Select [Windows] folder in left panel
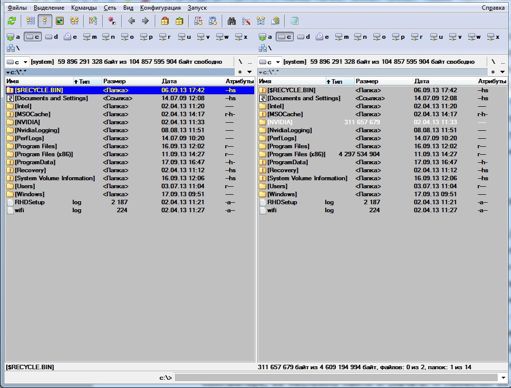The width and height of the screenshot is (511, 388). (130, 194)
